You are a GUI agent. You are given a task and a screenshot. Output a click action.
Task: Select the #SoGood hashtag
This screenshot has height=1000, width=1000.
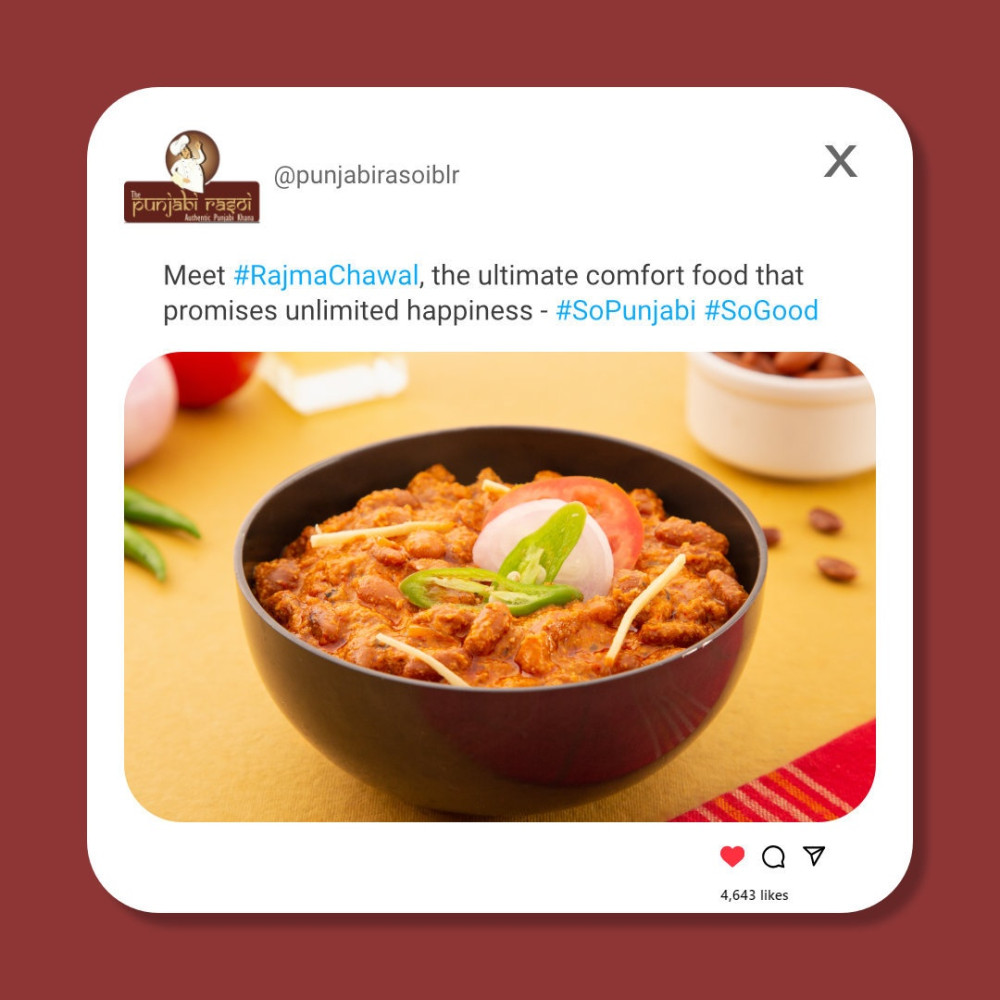pos(761,311)
